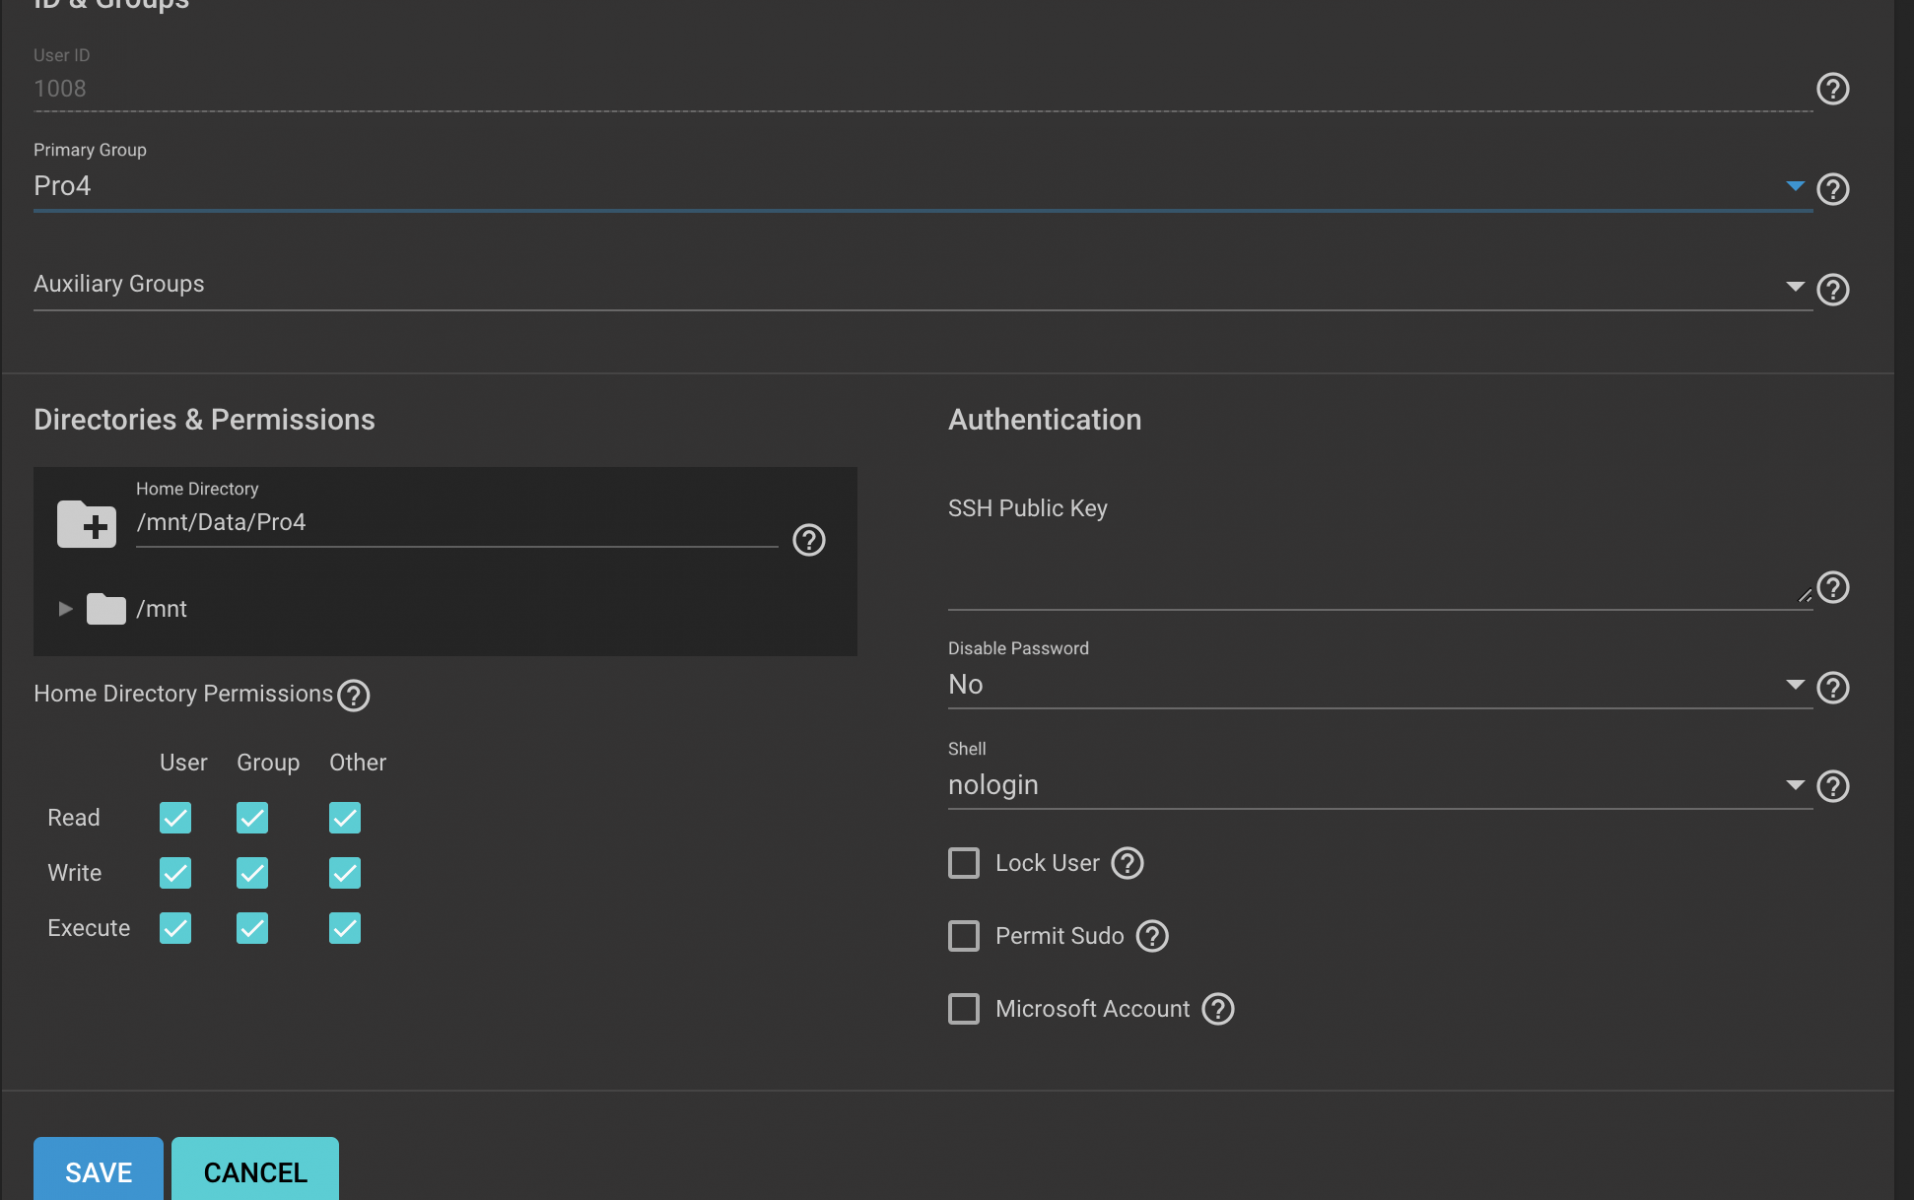Save the user settings
This screenshot has height=1200, width=1914.
coord(98,1171)
